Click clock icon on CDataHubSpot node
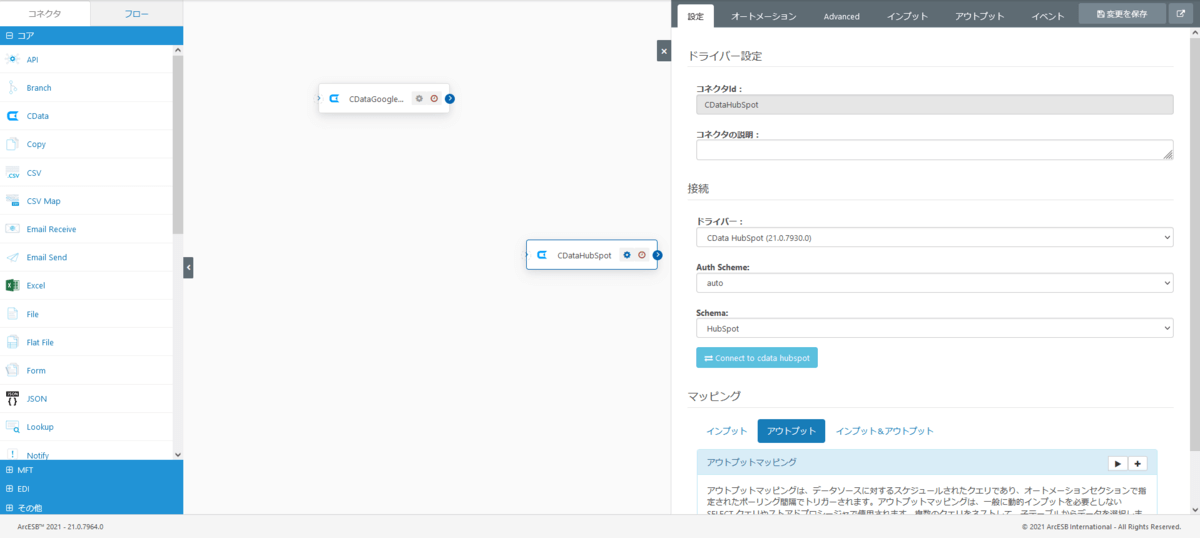1200x538 pixels. (642, 255)
